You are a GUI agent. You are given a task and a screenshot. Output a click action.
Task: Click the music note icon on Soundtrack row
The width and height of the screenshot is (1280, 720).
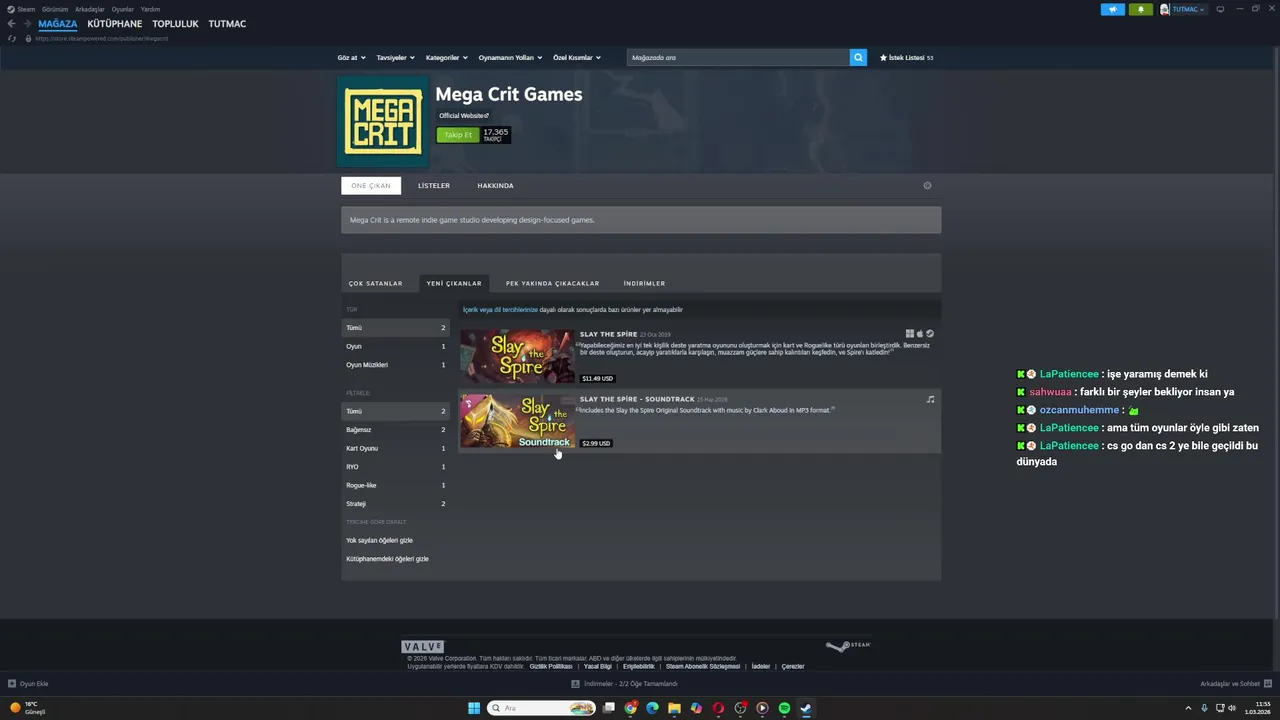coord(930,399)
